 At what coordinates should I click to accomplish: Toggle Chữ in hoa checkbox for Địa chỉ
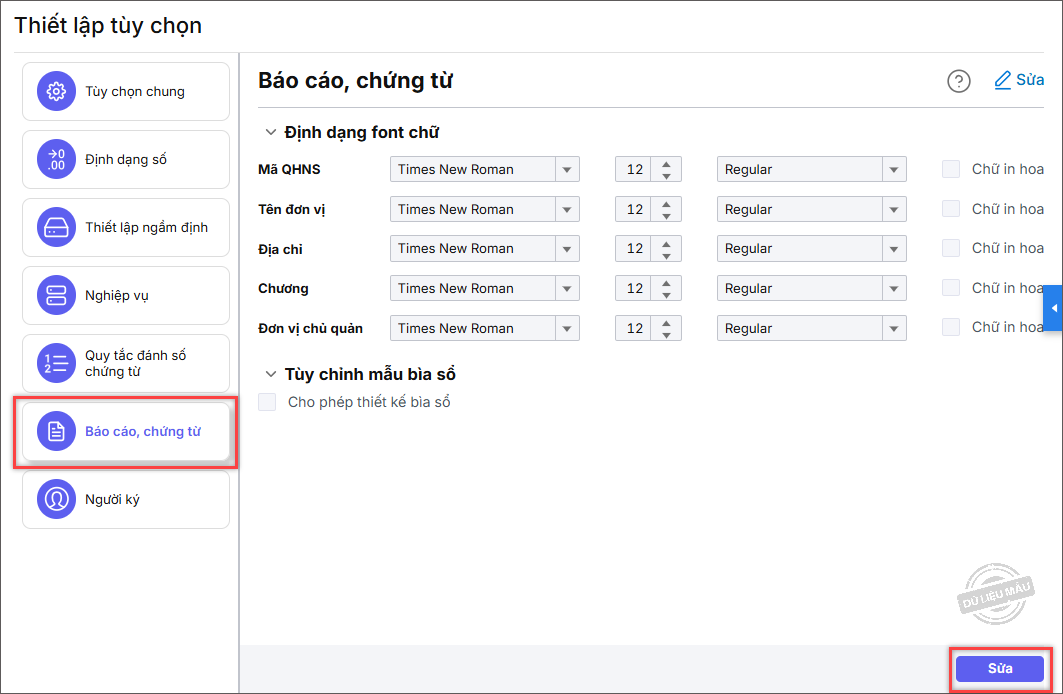[x=951, y=248]
